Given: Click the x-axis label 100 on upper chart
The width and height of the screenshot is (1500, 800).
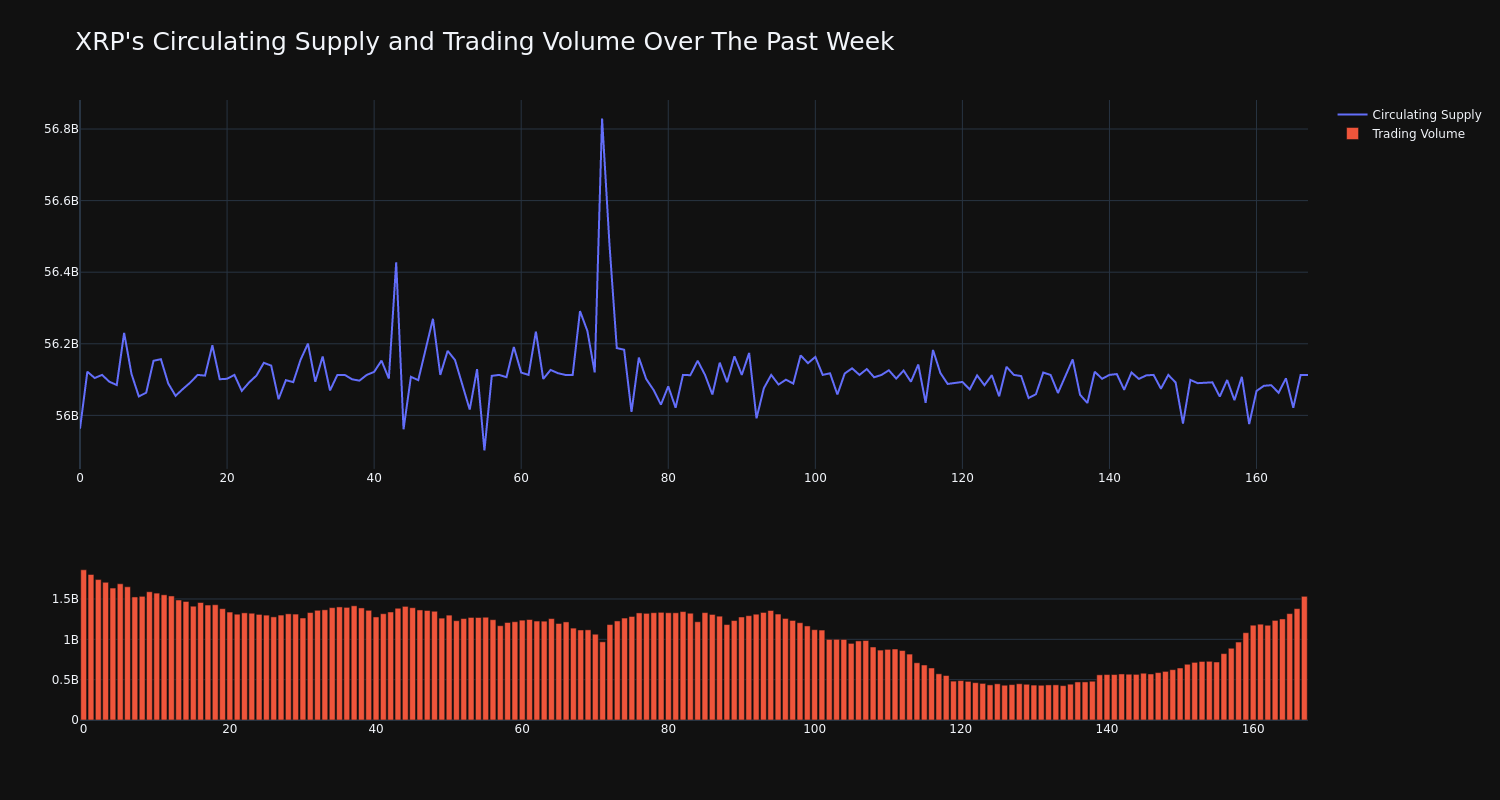Looking at the screenshot, I should (815, 478).
